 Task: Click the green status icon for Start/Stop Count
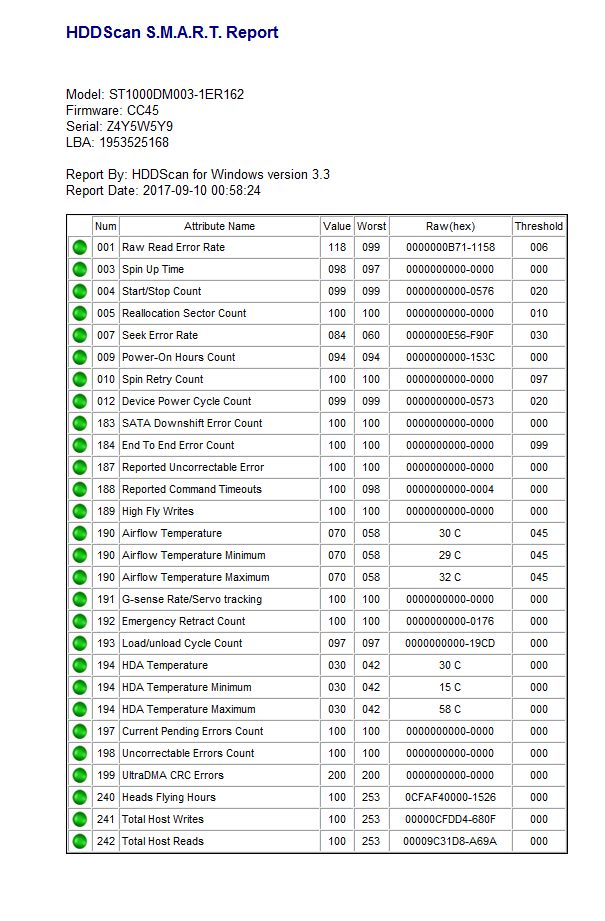(x=80, y=292)
